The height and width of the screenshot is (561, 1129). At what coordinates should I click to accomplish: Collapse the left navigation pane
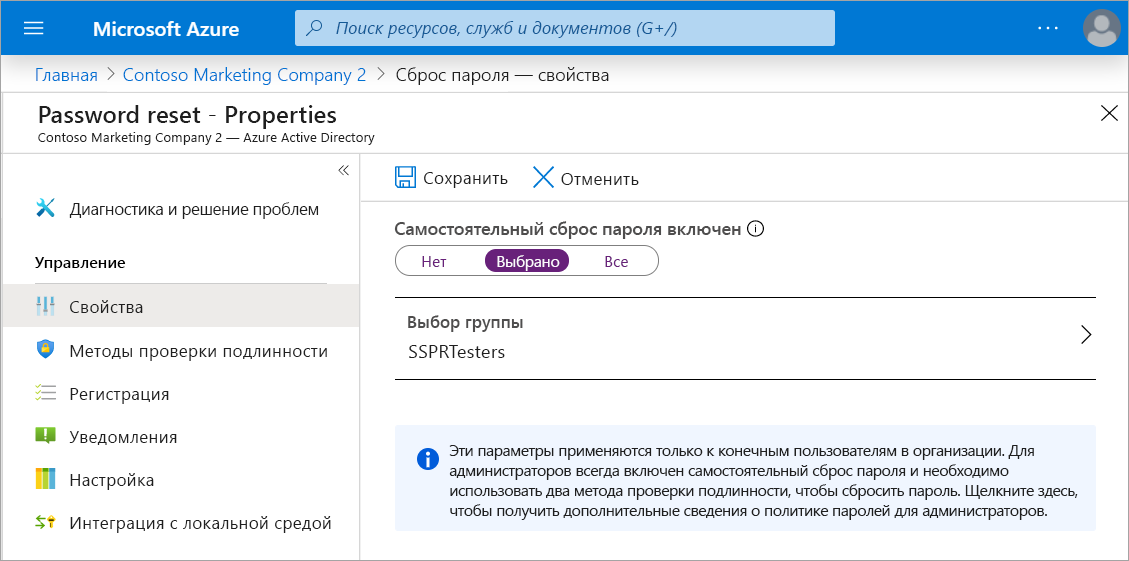tap(343, 170)
